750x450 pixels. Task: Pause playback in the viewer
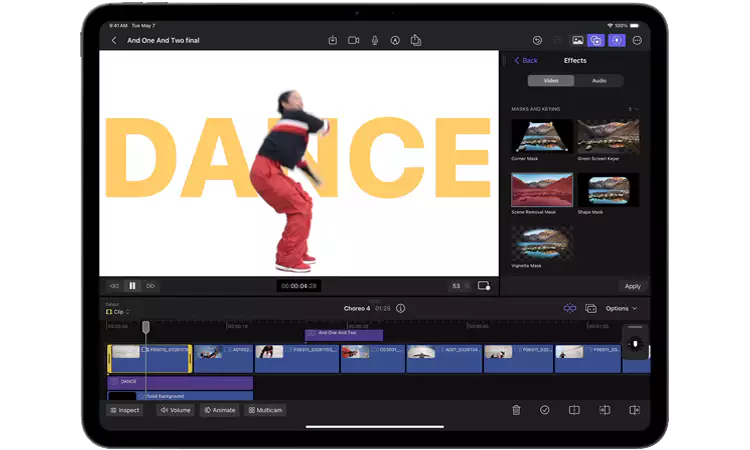tap(132, 286)
